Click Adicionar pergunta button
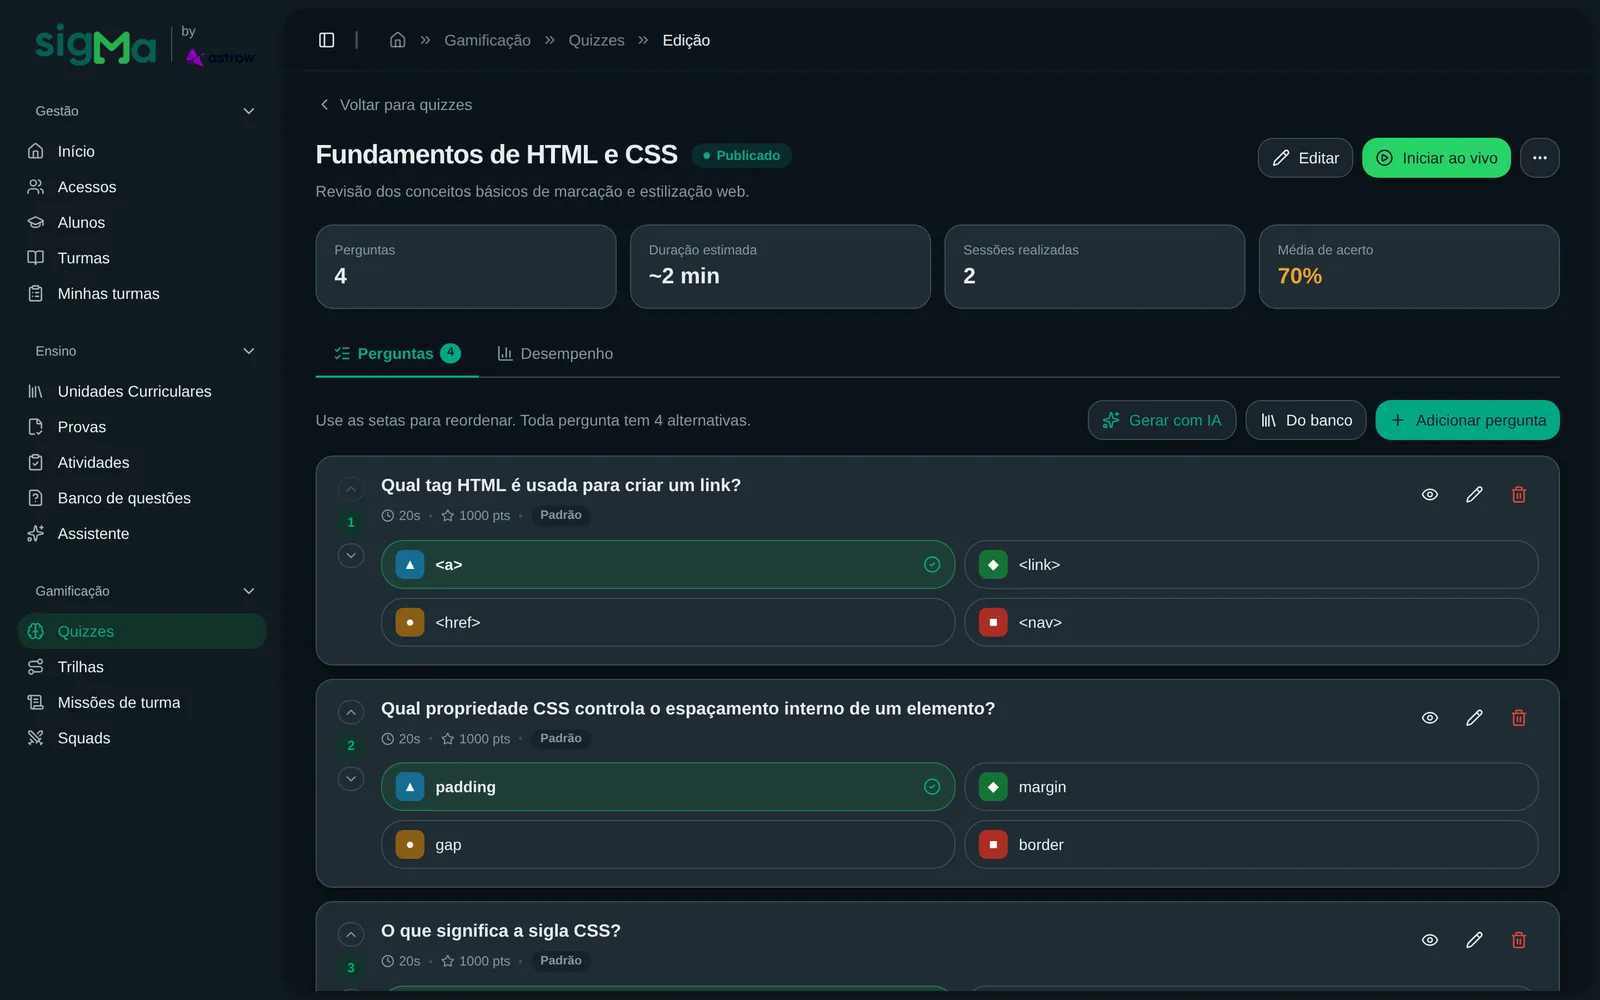Screen dimensions: 1600x1000 coord(1467,420)
